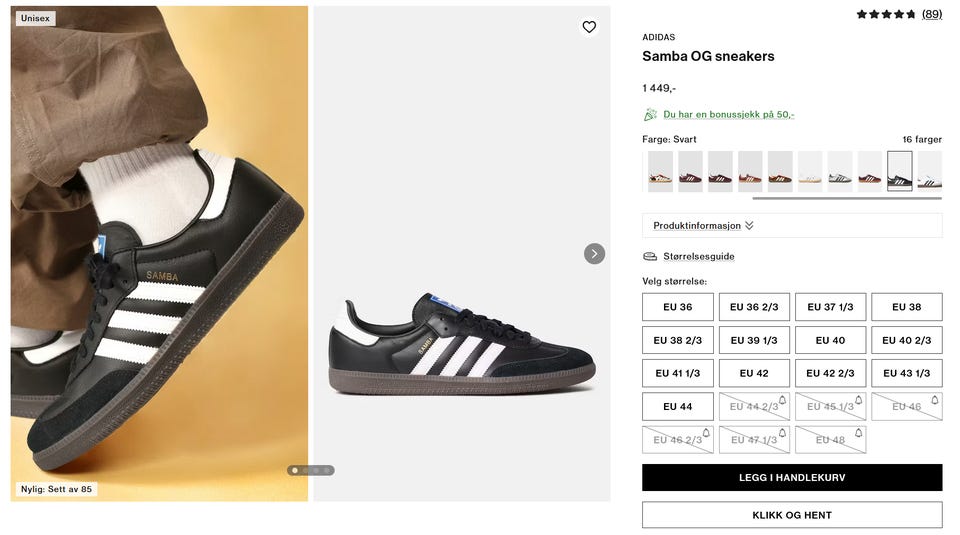Open the Størrelsesguide link
This screenshot has height=535, width=960.
click(x=699, y=256)
